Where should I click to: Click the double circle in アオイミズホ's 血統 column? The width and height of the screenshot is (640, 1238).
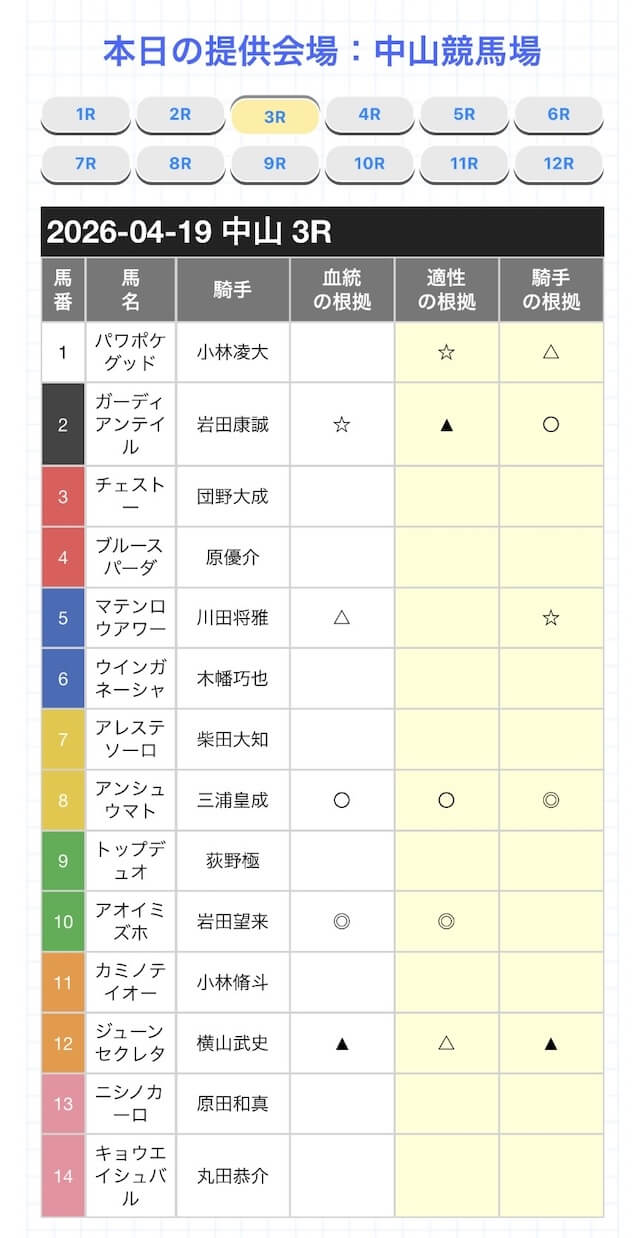point(342,921)
